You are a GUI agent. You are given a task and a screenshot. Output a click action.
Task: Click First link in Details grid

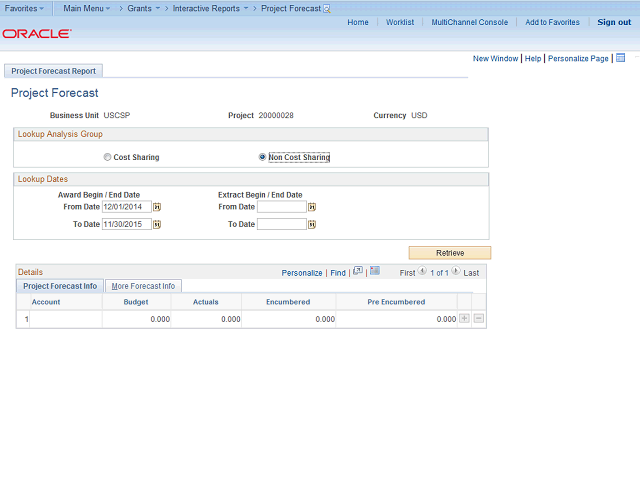point(407,273)
